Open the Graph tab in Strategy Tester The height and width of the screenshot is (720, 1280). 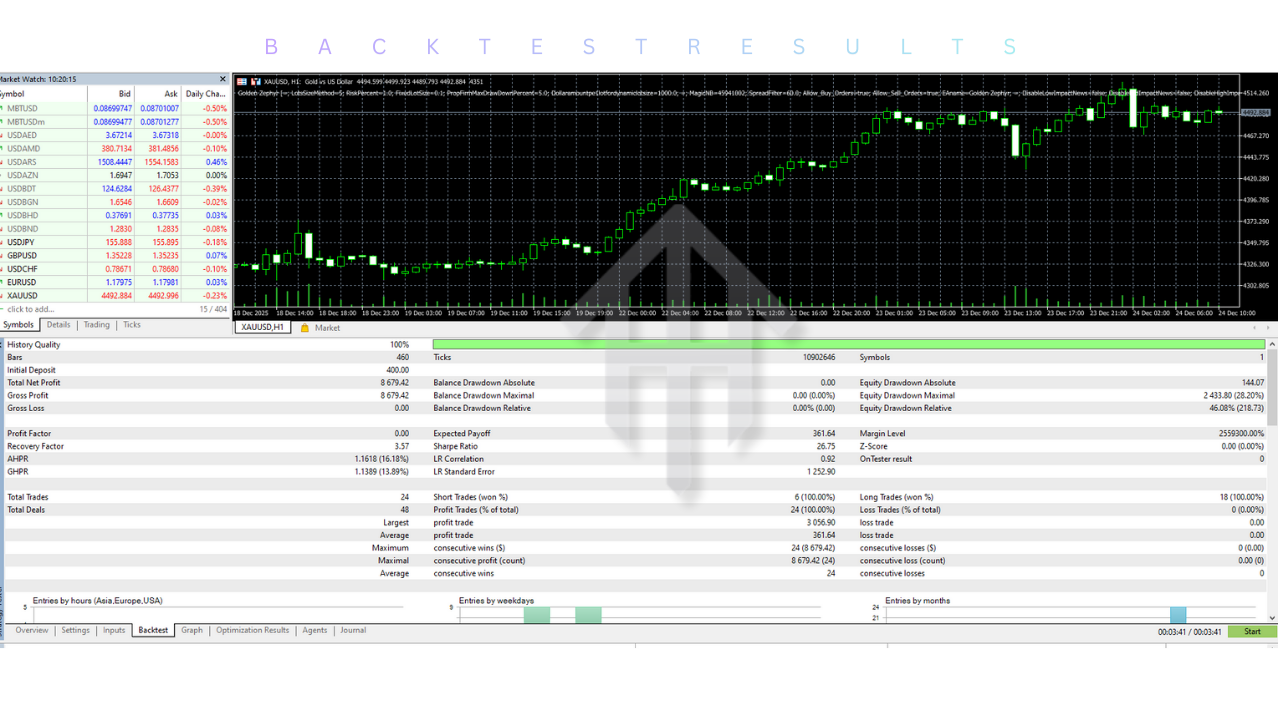(192, 631)
